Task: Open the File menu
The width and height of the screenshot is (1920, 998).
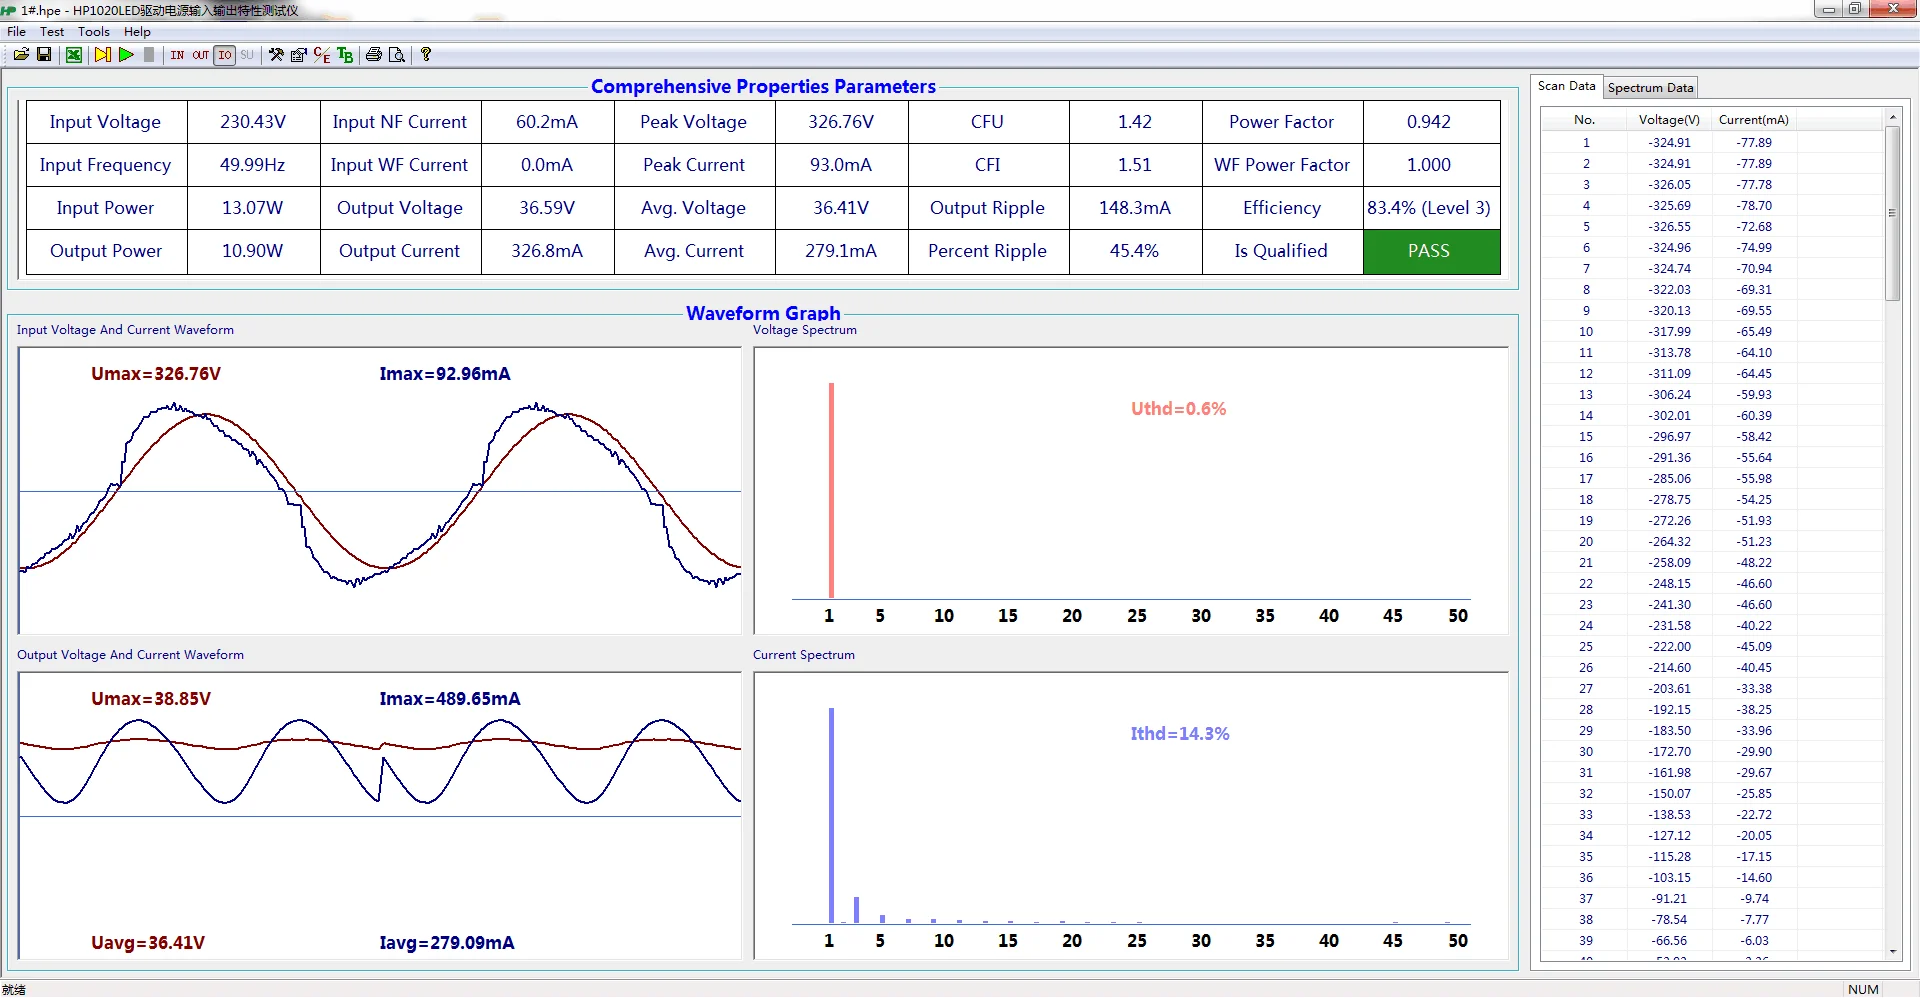Action: (16, 32)
